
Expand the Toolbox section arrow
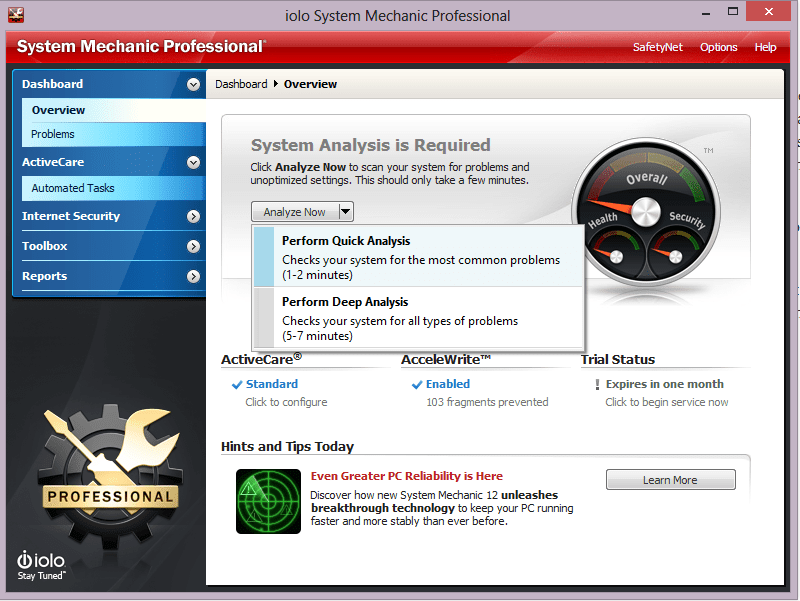click(x=193, y=246)
